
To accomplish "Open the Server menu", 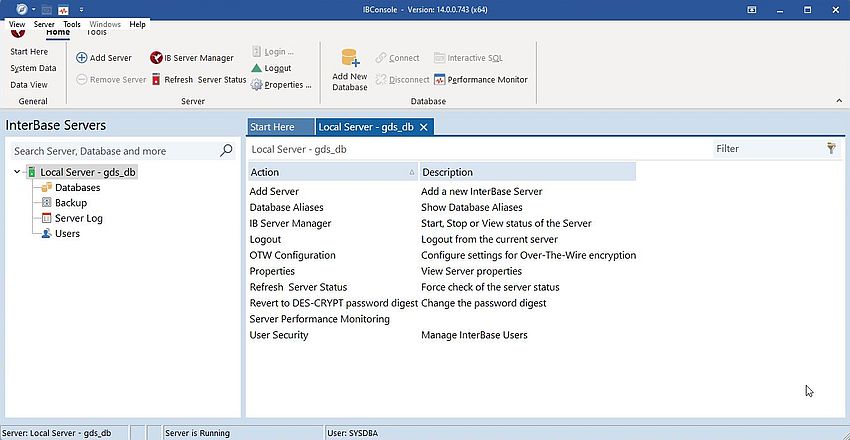I will pyautogui.click(x=44, y=24).
